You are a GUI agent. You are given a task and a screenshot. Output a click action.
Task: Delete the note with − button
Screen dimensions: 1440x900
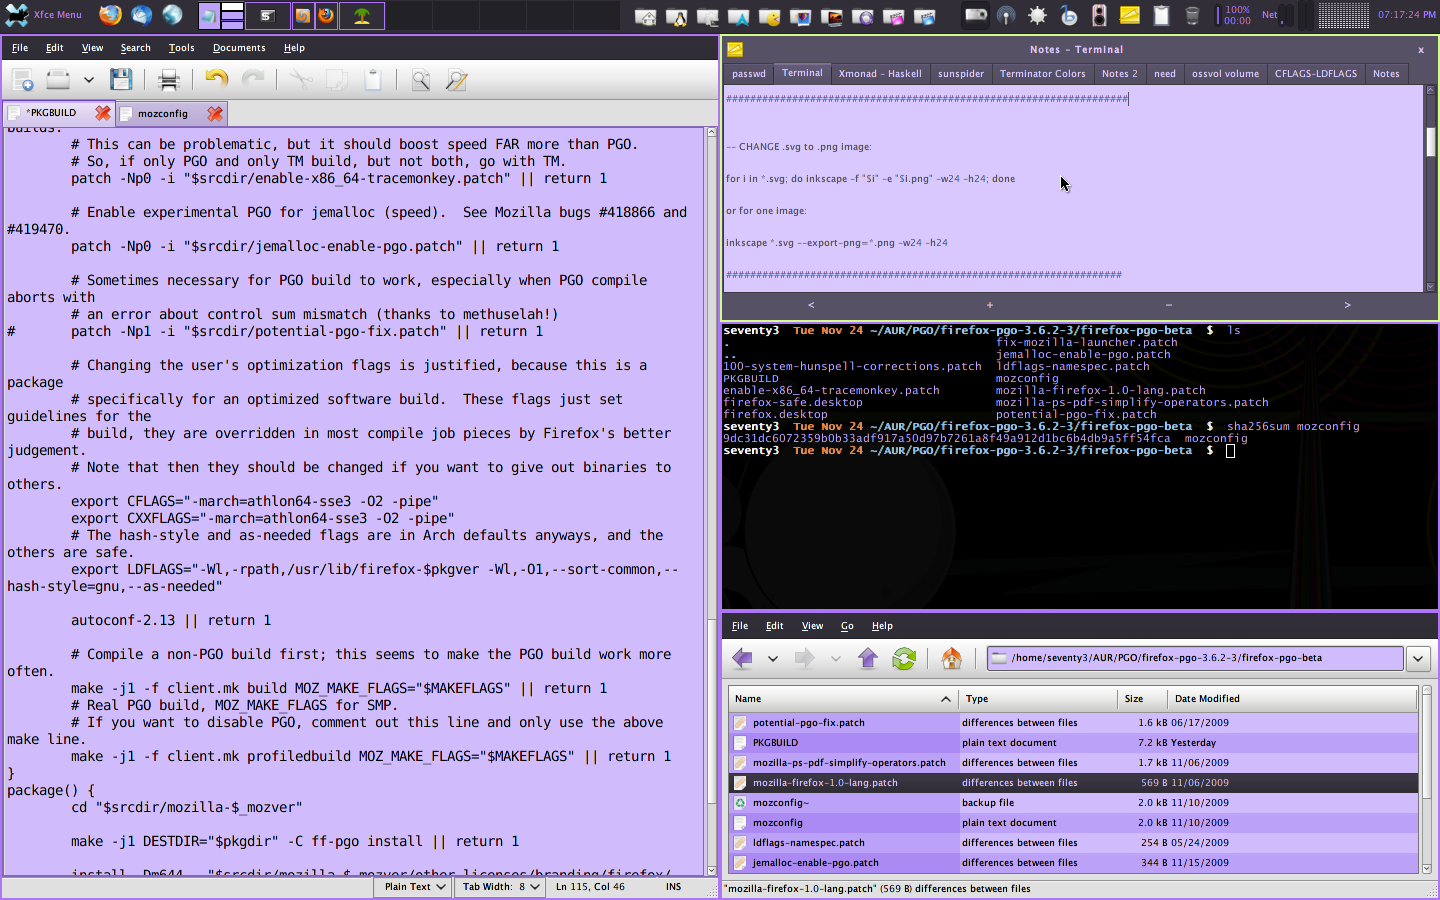tap(1168, 305)
